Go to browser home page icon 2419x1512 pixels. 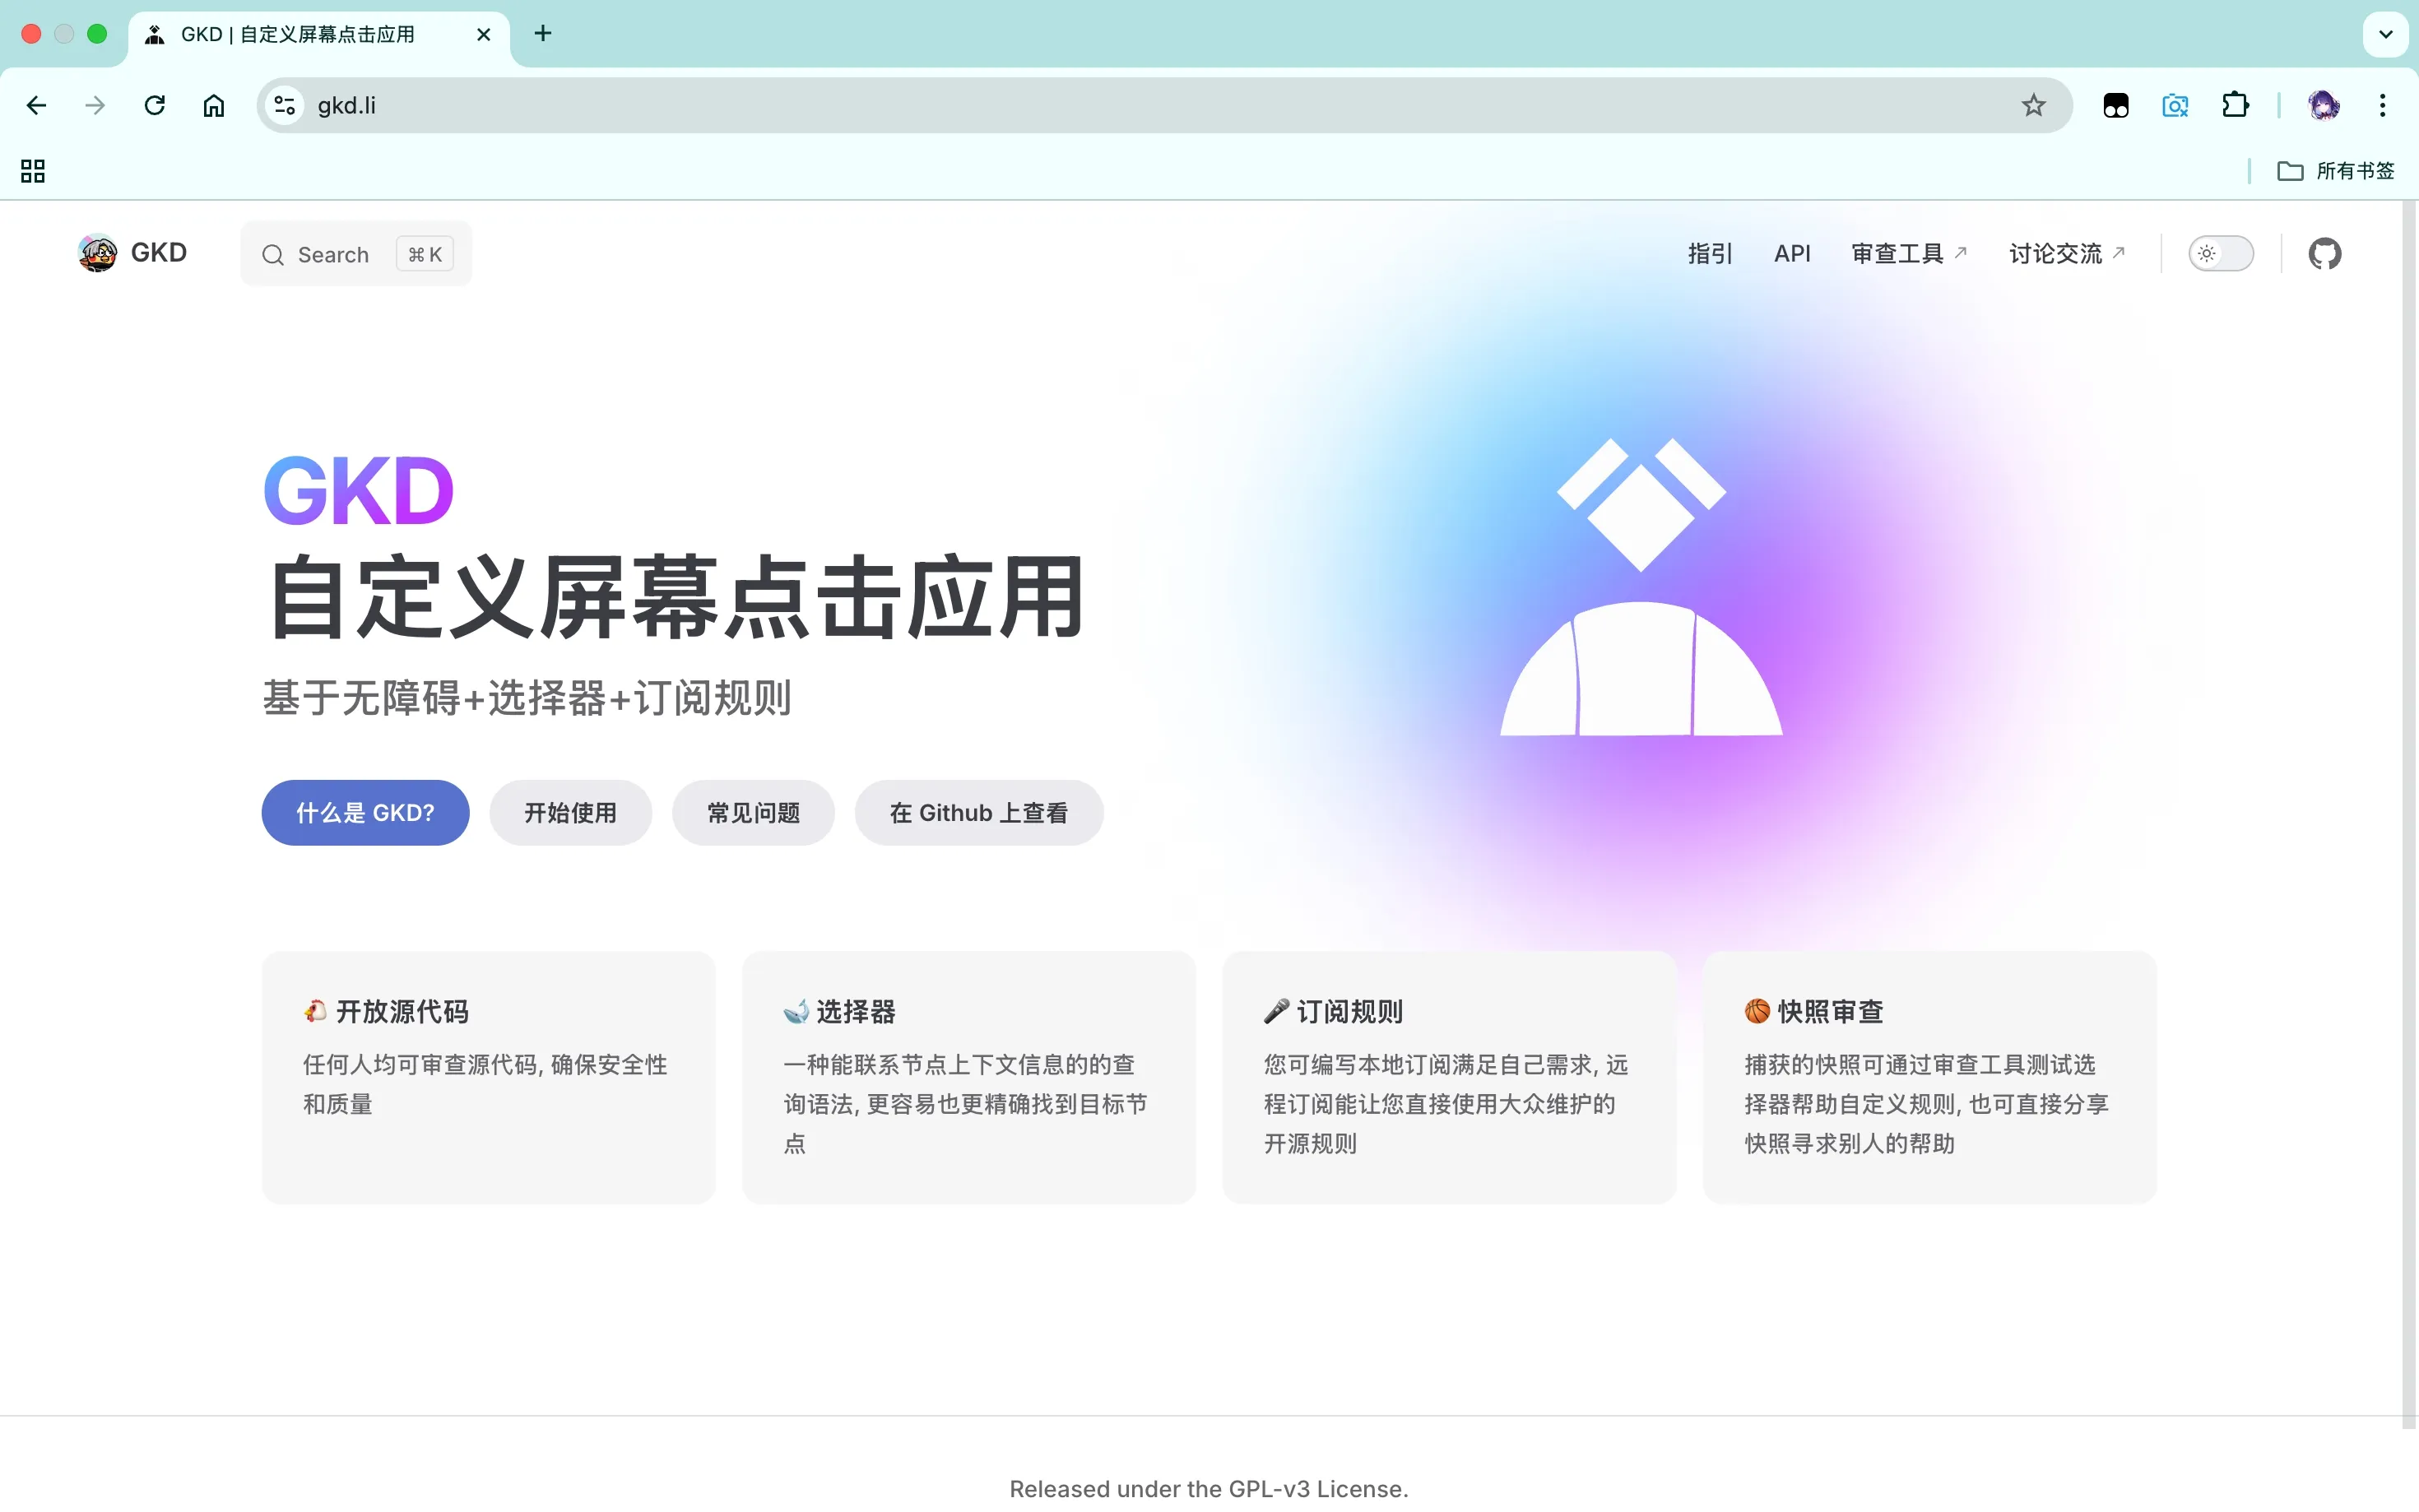click(x=214, y=106)
